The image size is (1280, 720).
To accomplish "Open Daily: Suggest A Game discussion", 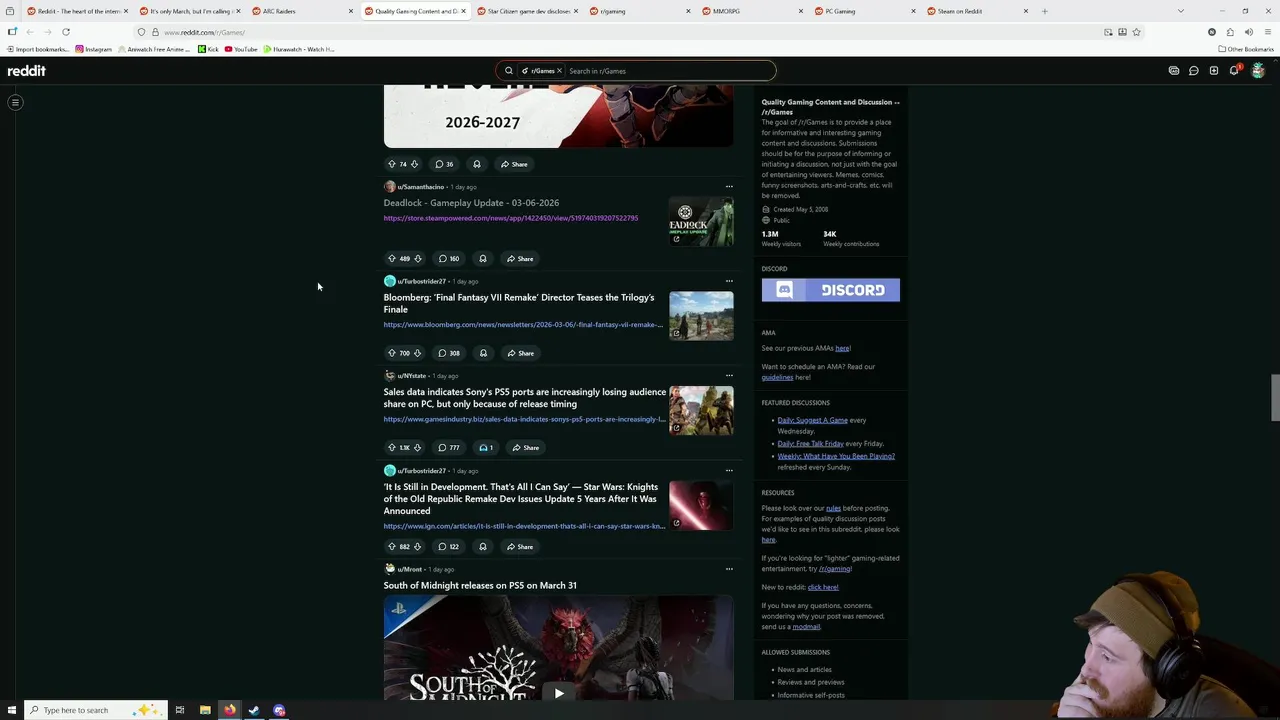I will (812, 420).
